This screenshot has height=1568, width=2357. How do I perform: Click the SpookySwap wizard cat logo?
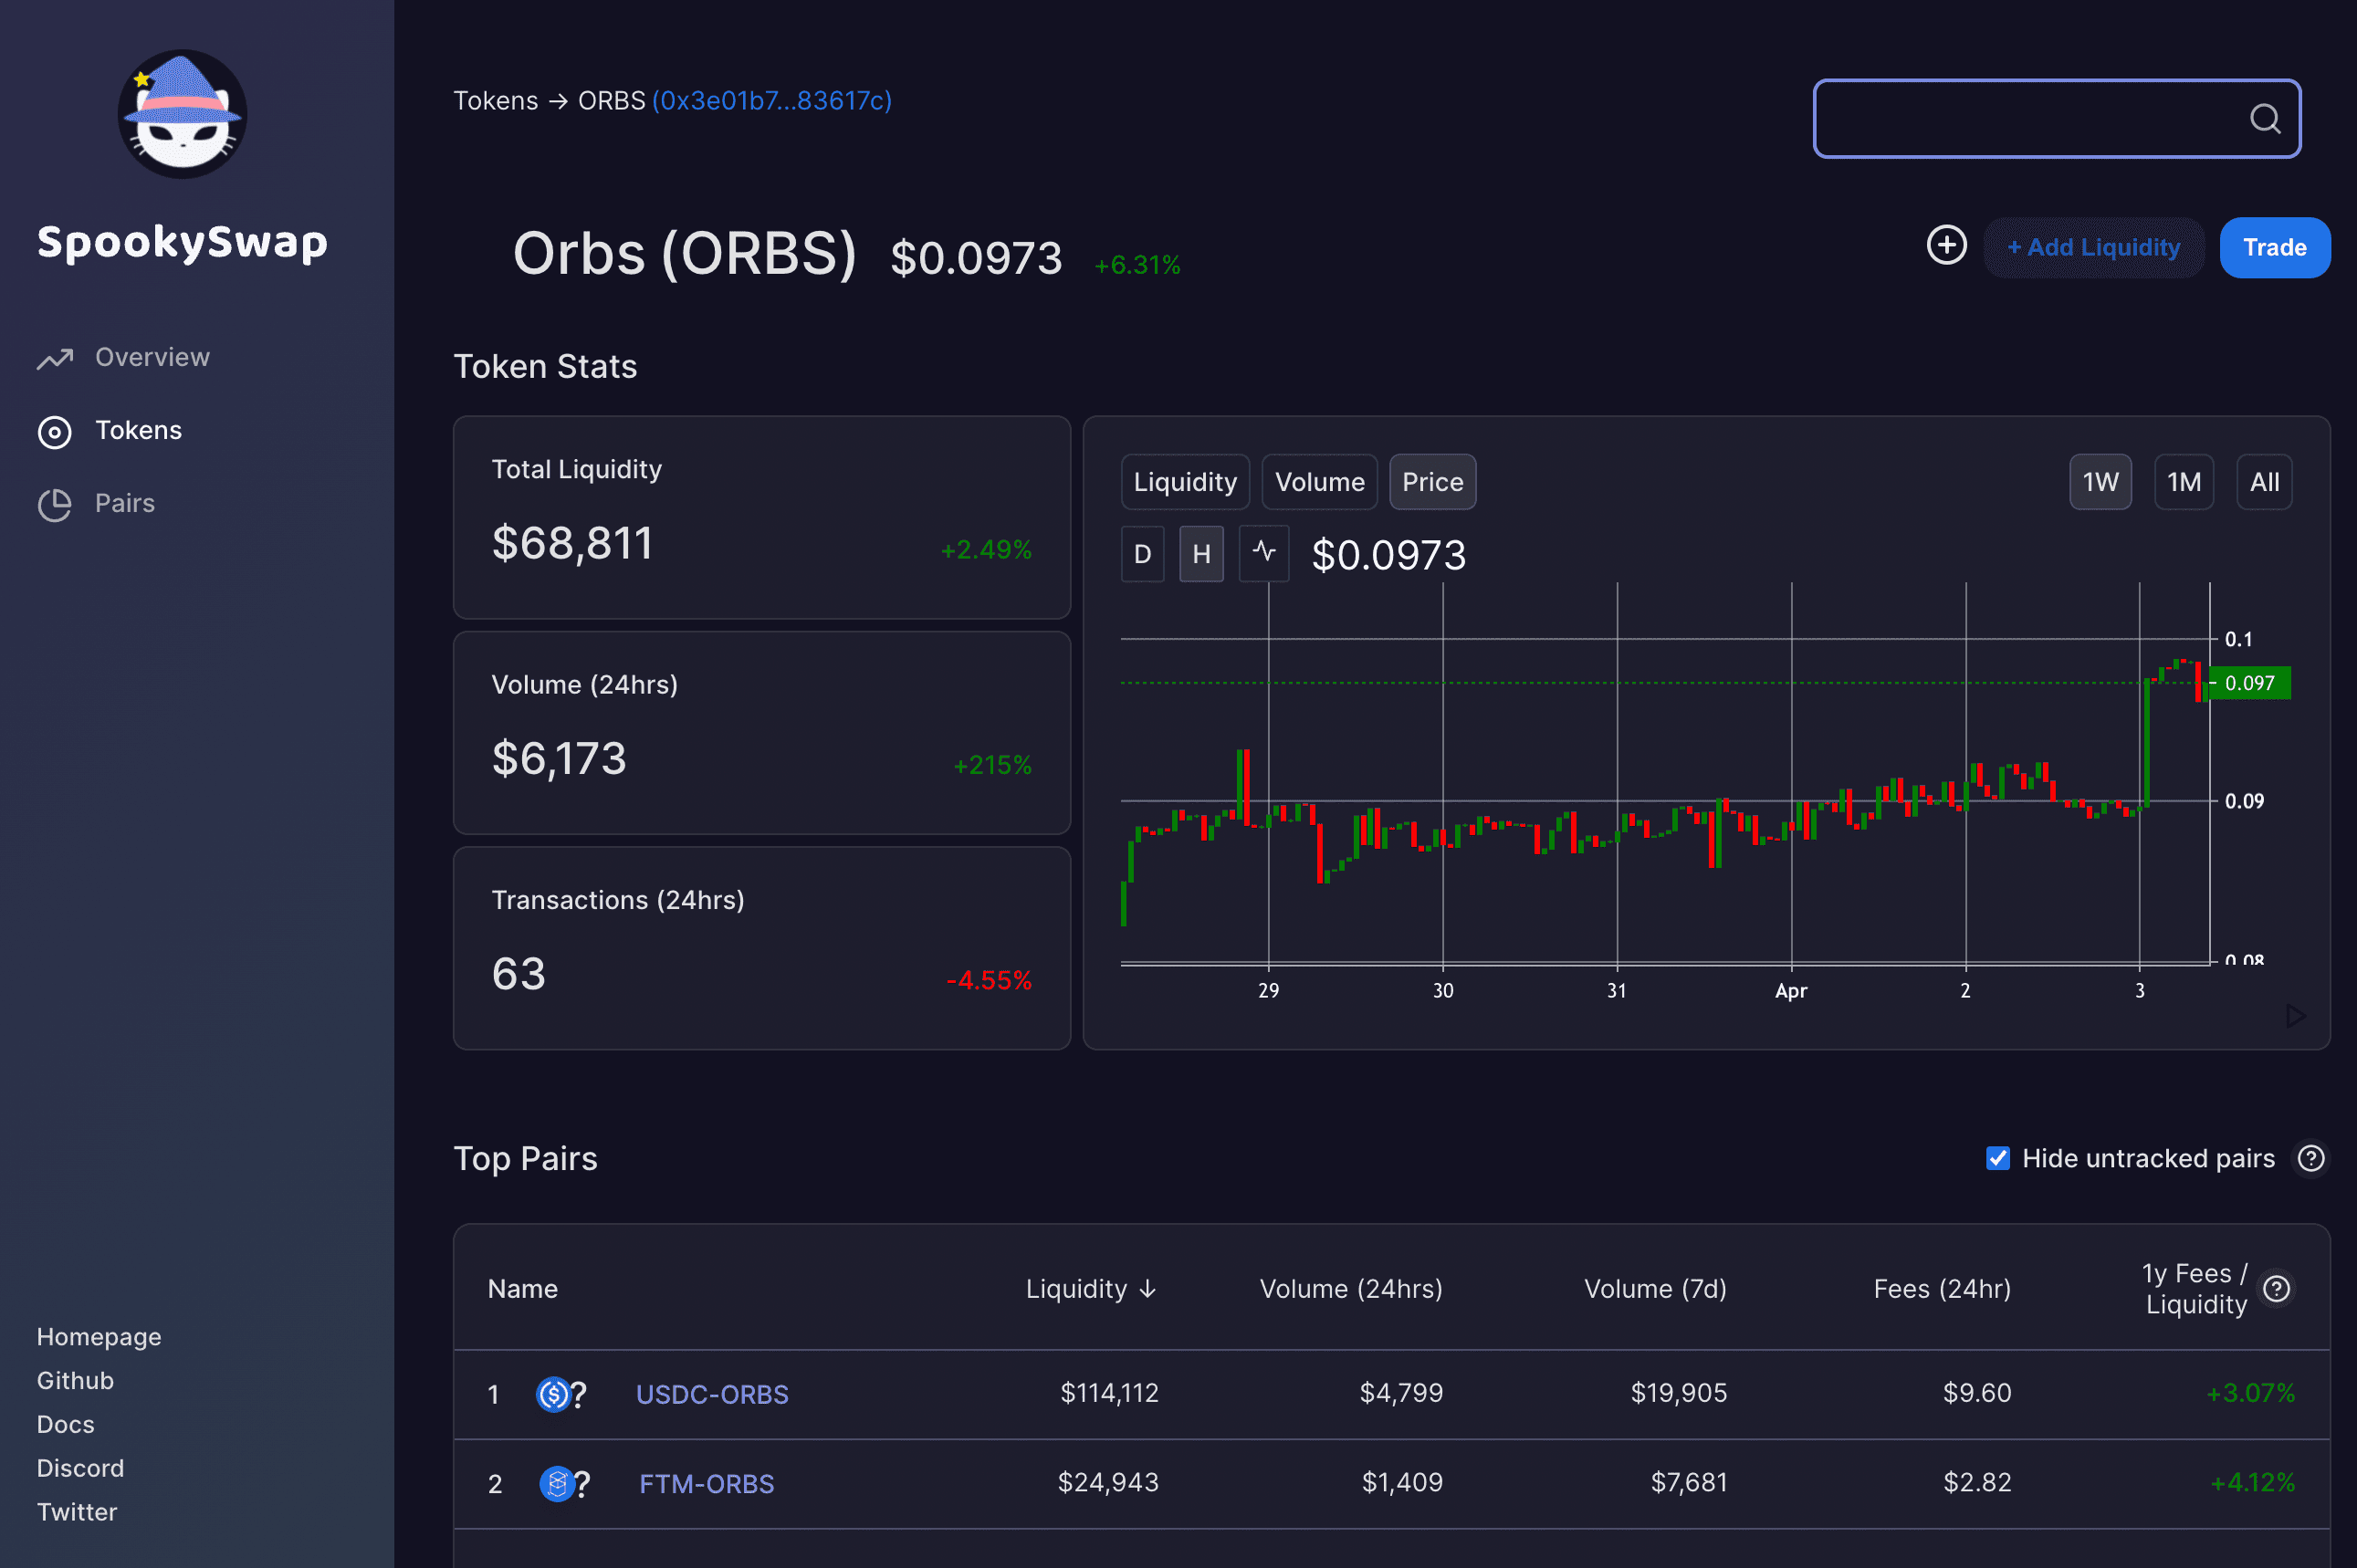pyautogui.click(x=182, y=114)
